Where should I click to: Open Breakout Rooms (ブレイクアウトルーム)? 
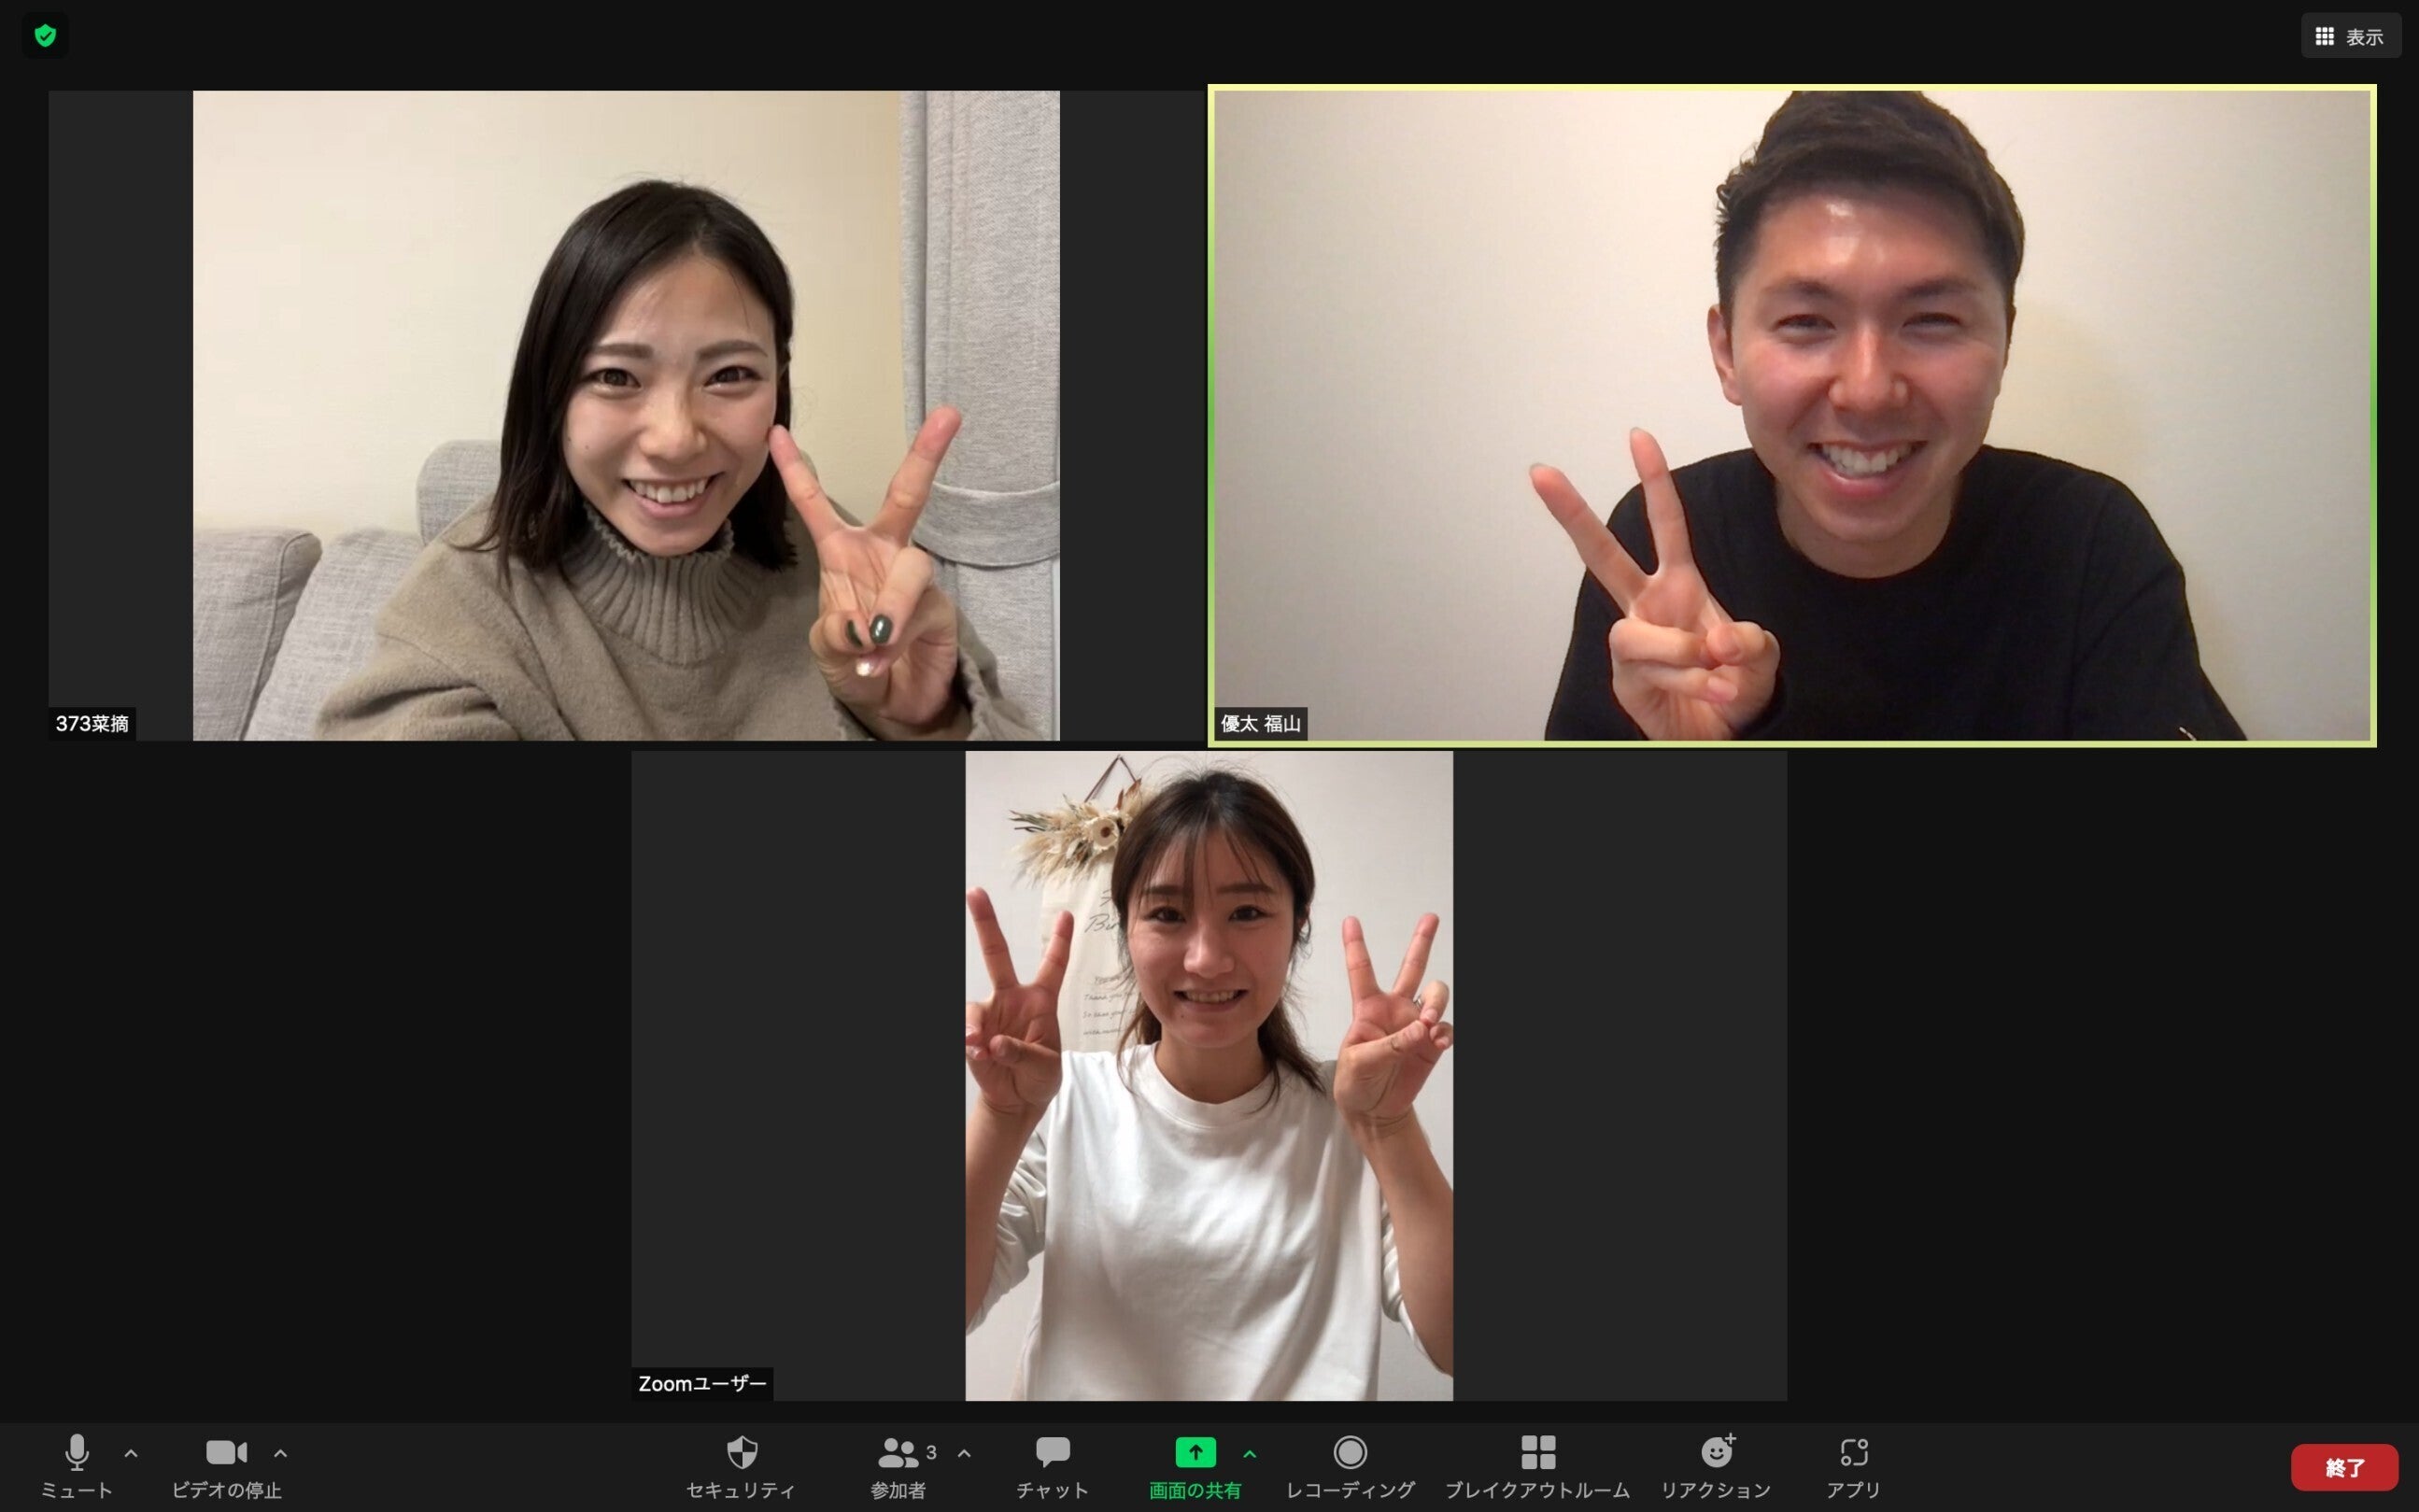pyautogui.click(x=1537, y=1452)
